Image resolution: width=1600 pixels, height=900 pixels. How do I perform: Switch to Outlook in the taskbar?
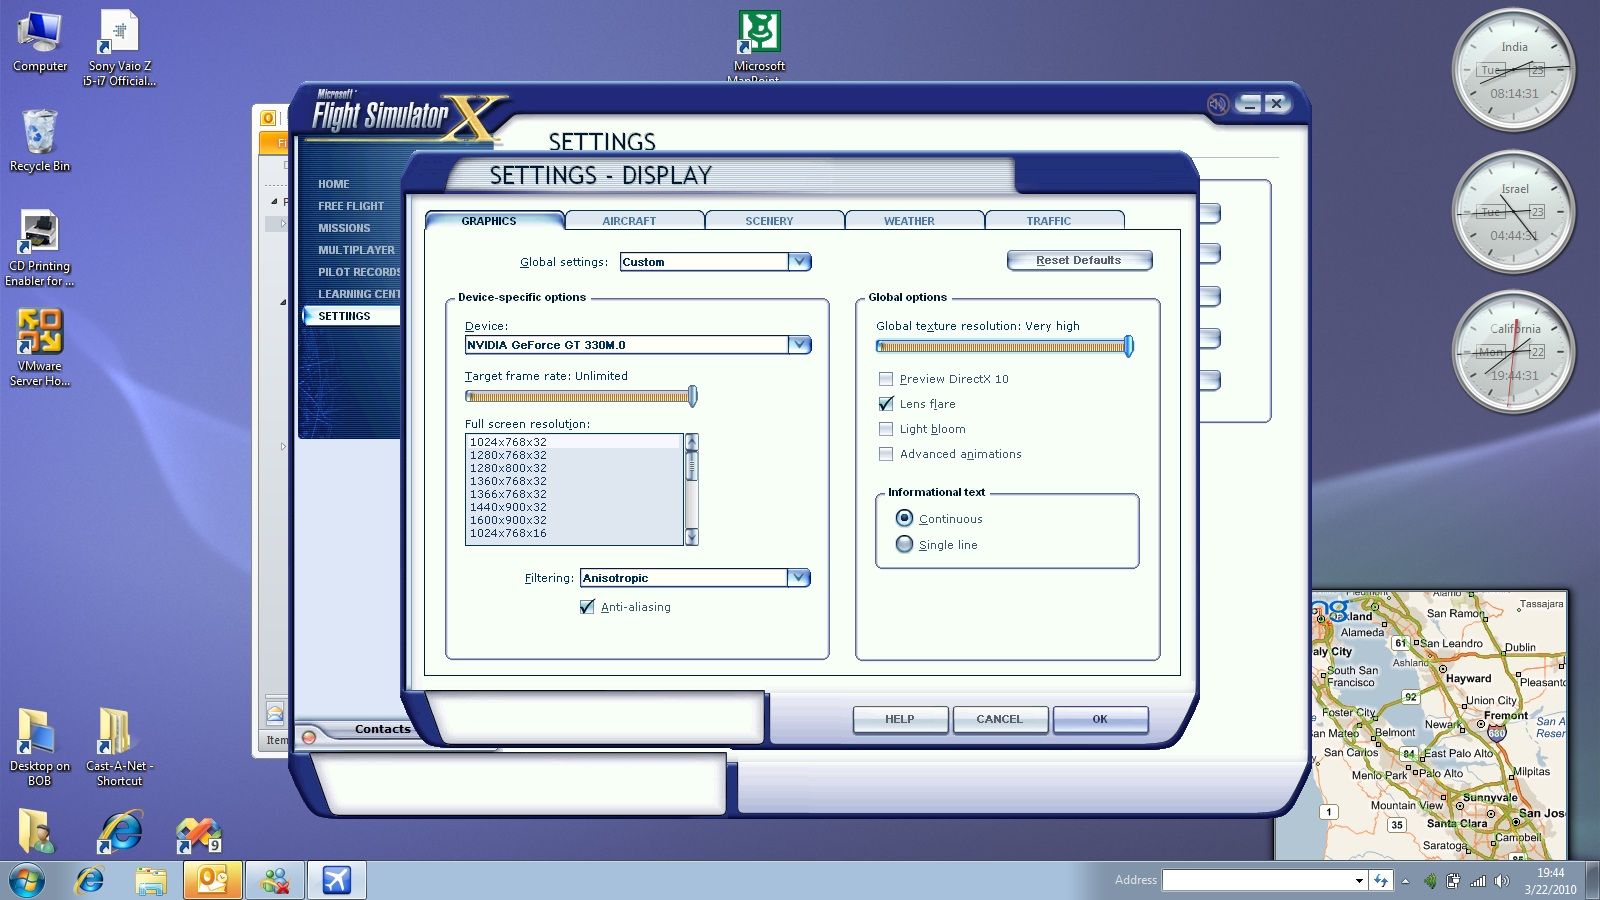[212, 880]
